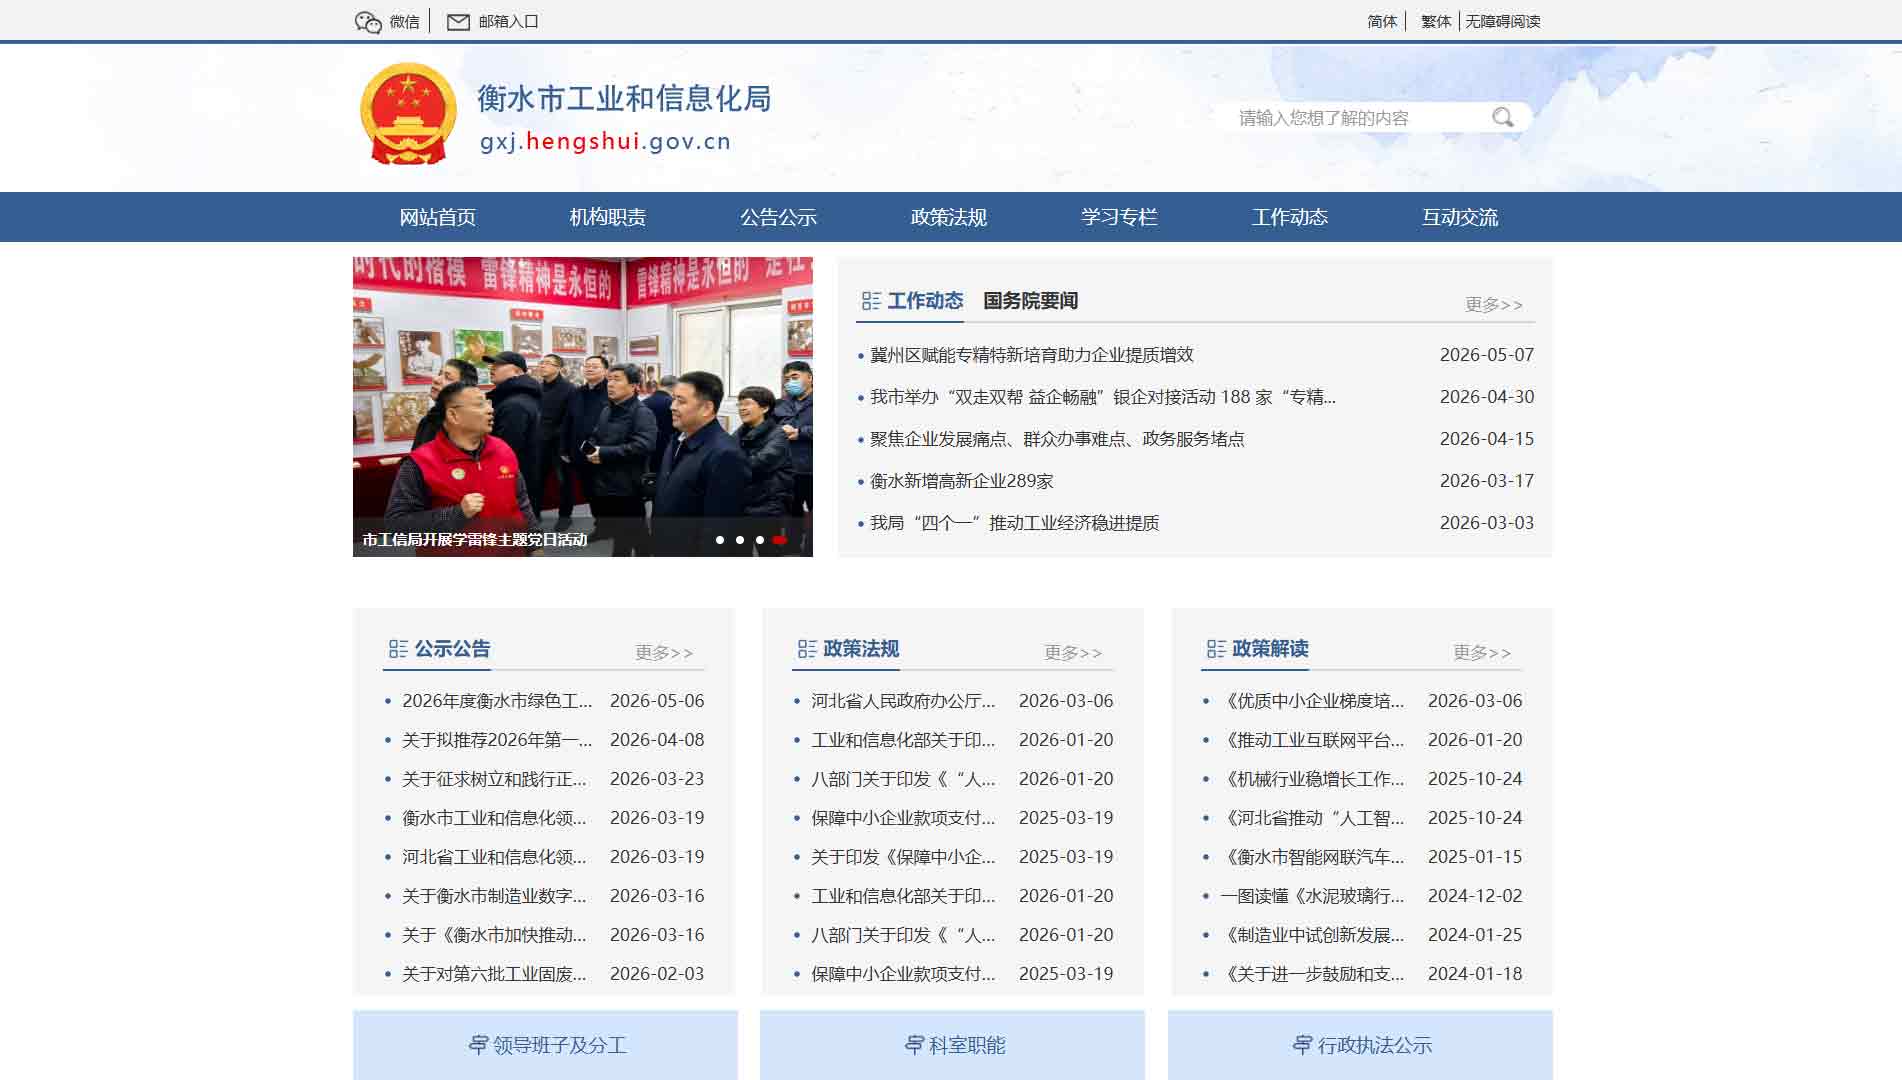Screen dimensions: 1902x1080
Task: Open 《推动工业互联网平台... interpretation
Action: [1313, 740]
